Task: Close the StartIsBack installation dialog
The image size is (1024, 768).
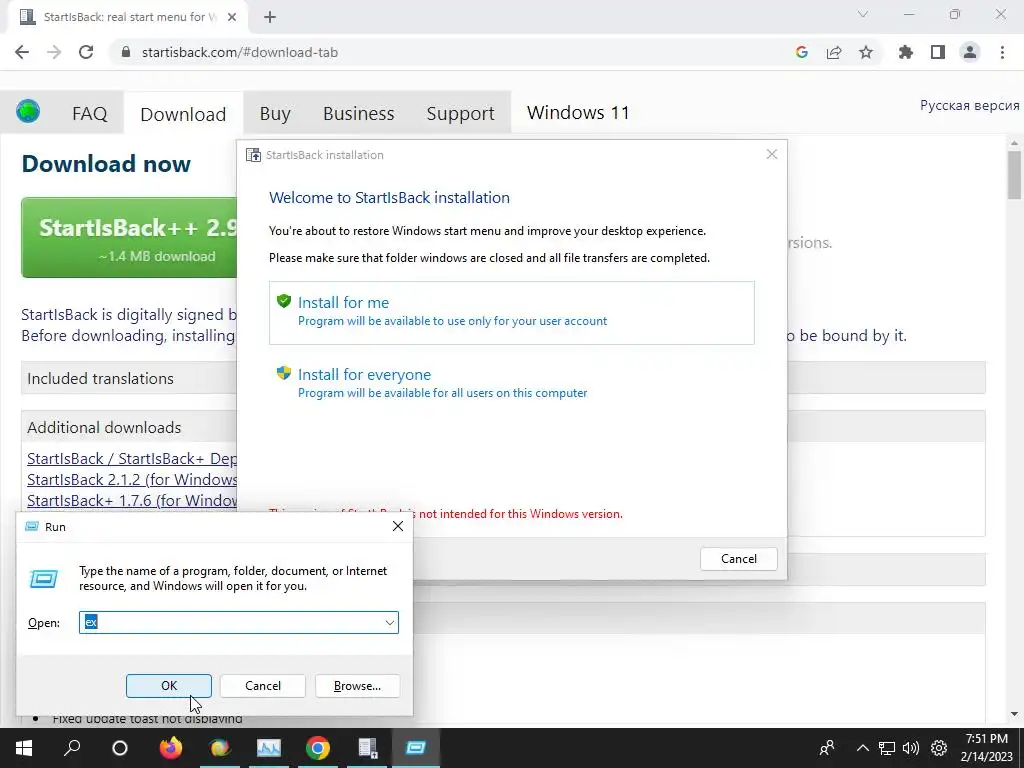Action: coord(772,154)
